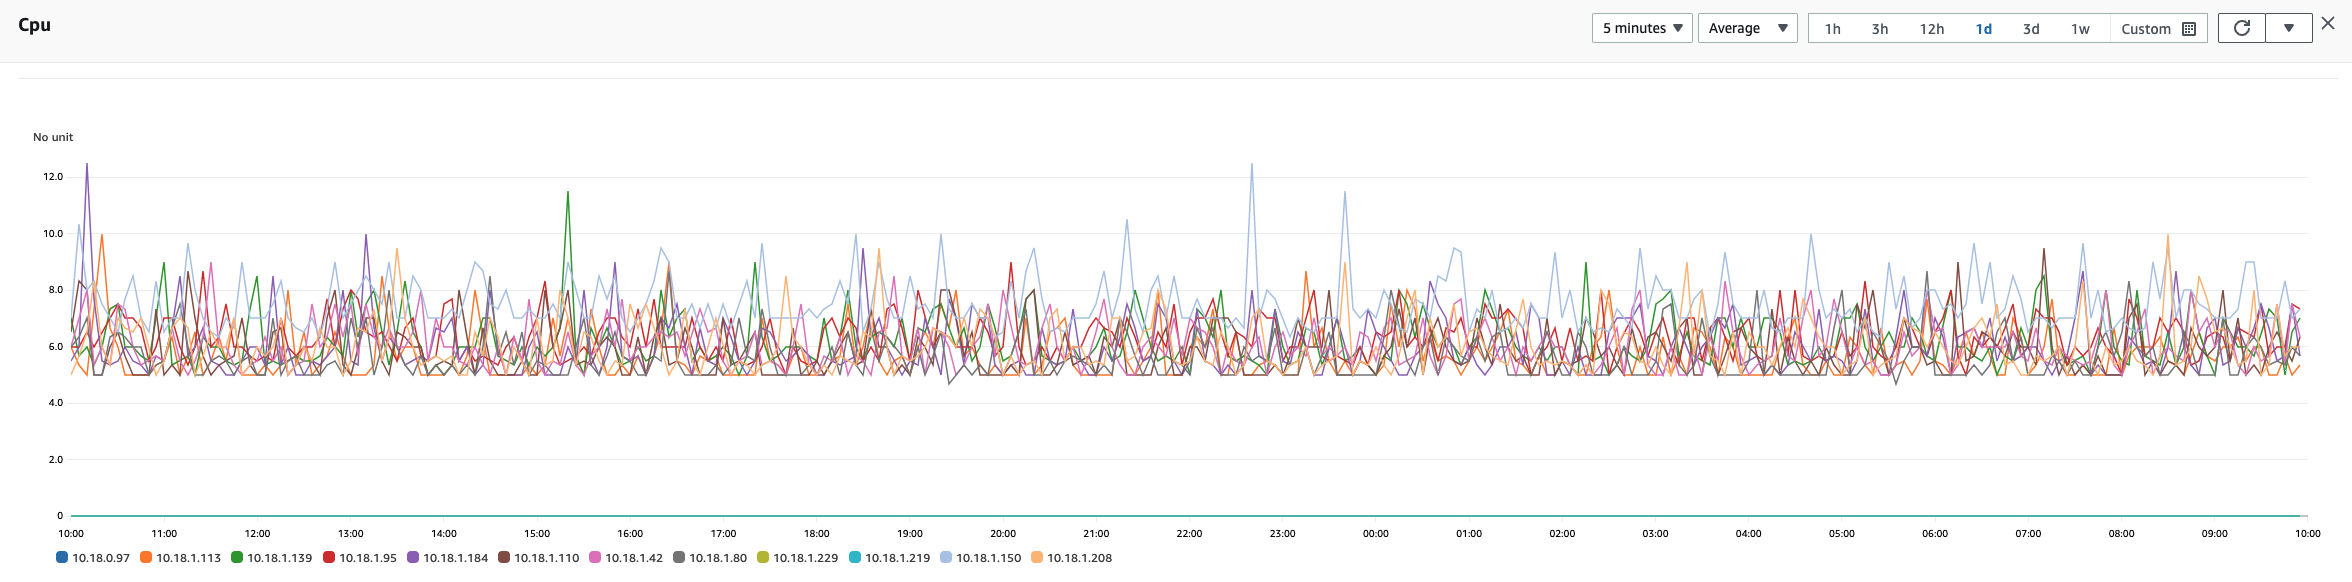Open the 5 minutes period dropdown
The width and height of the screenshot is (2352, 582).
click(x=1642, y=28)
